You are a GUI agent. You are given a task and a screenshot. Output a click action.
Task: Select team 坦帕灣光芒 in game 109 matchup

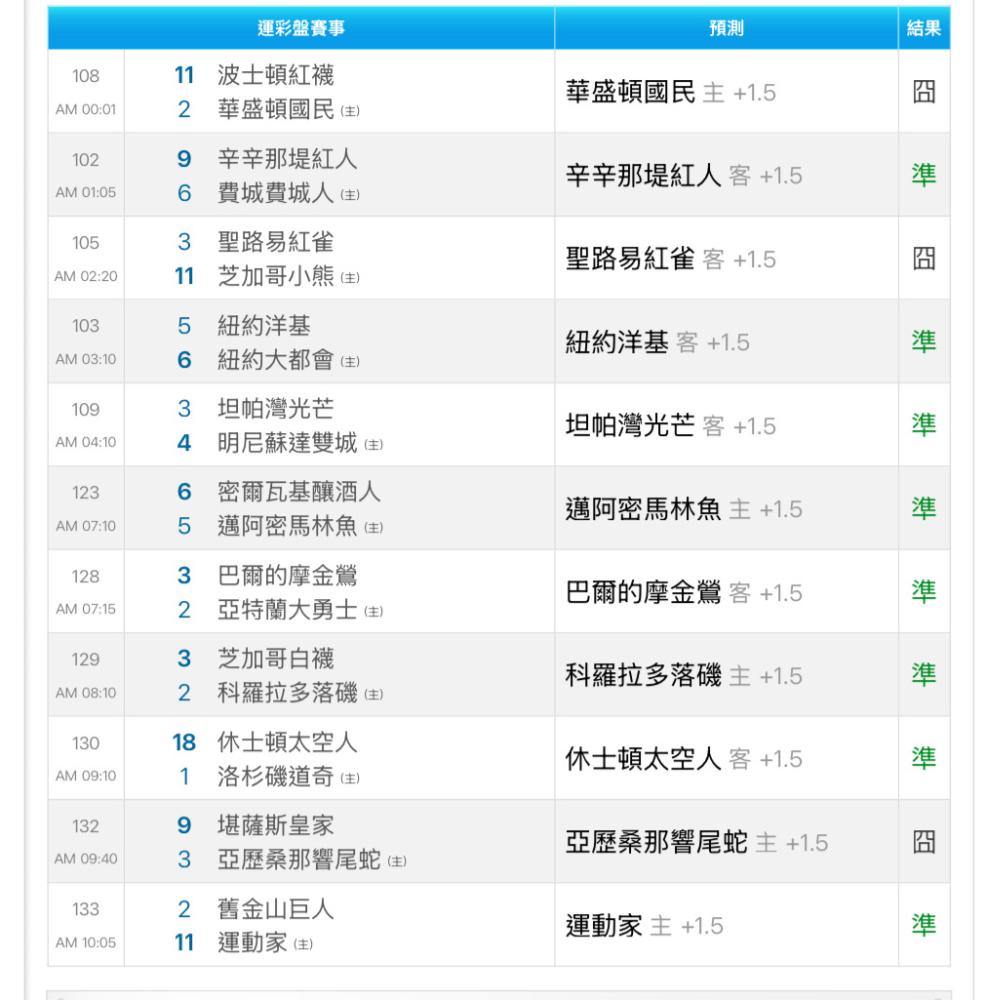[276, 409]
